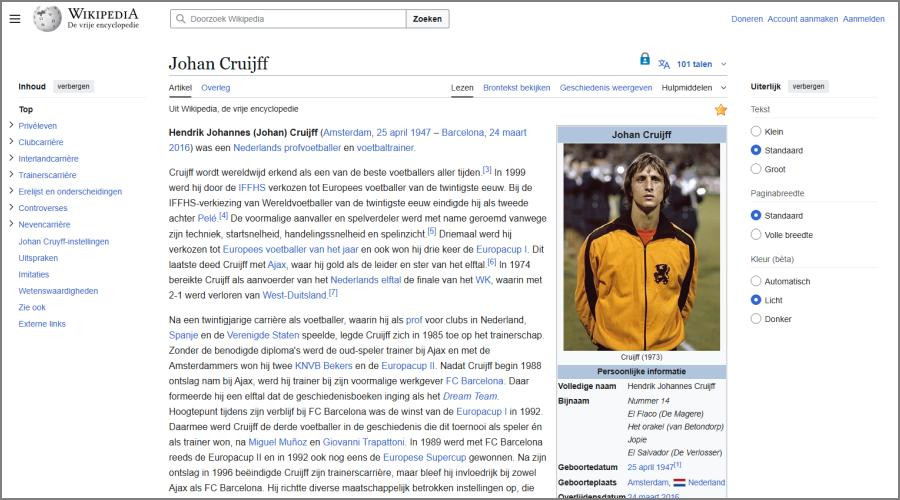This screenshot has width=900, height=500.
Task: Select Klein text size
Action: (x=756, y=131)
